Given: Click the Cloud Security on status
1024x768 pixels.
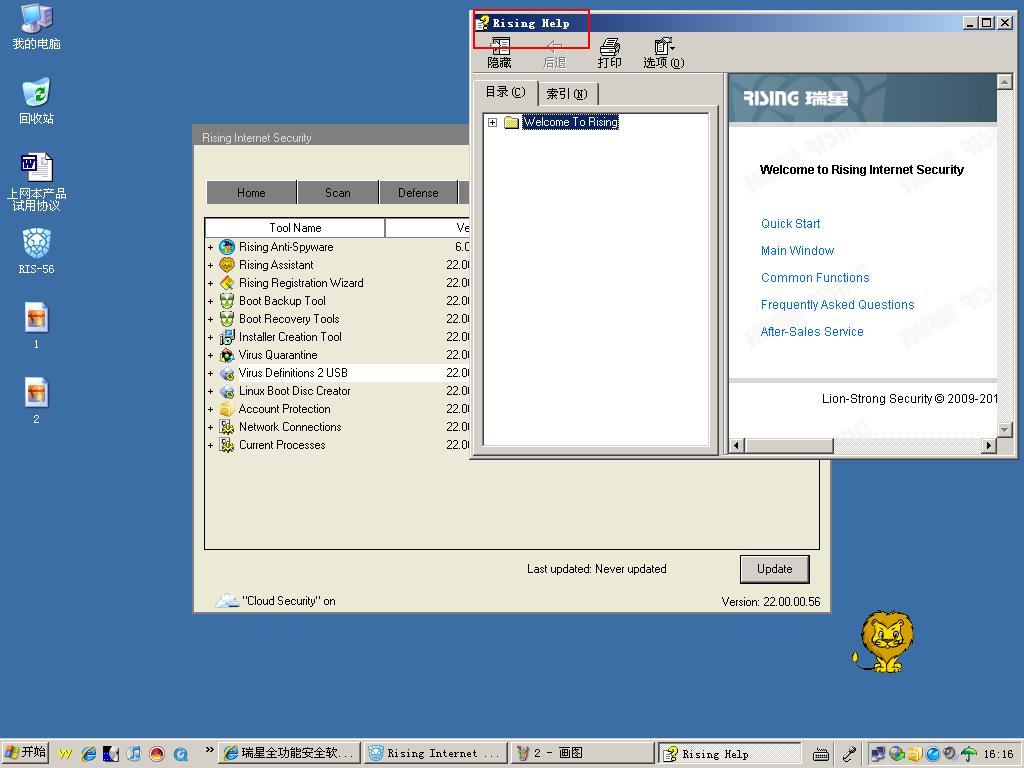Looking at the screenshot, I should [x=276, y=600].
